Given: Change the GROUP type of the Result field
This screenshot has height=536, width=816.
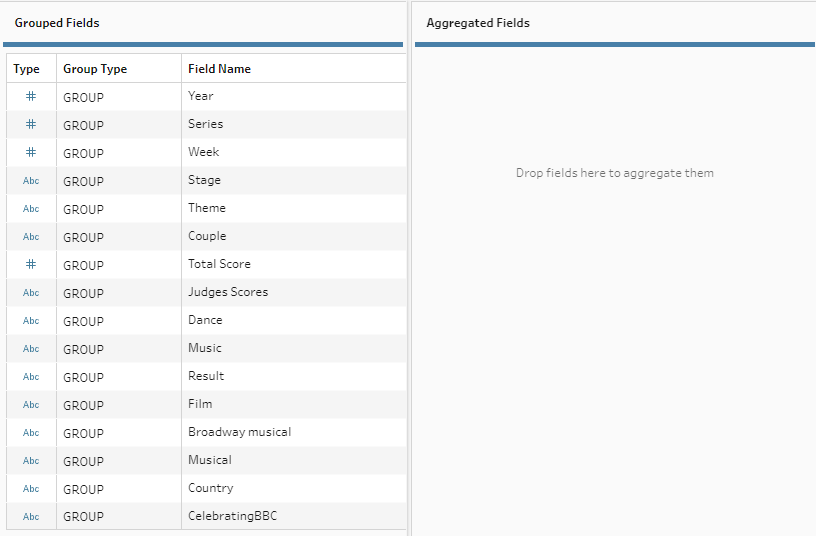Looking at the screenshot, I should click(x=83, y=377).
